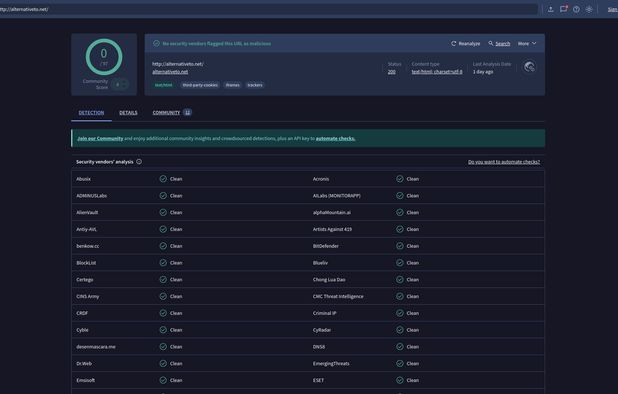Click the URL search bar field
The width and height of the screenshot is (618, 394).
coord(268,9)
